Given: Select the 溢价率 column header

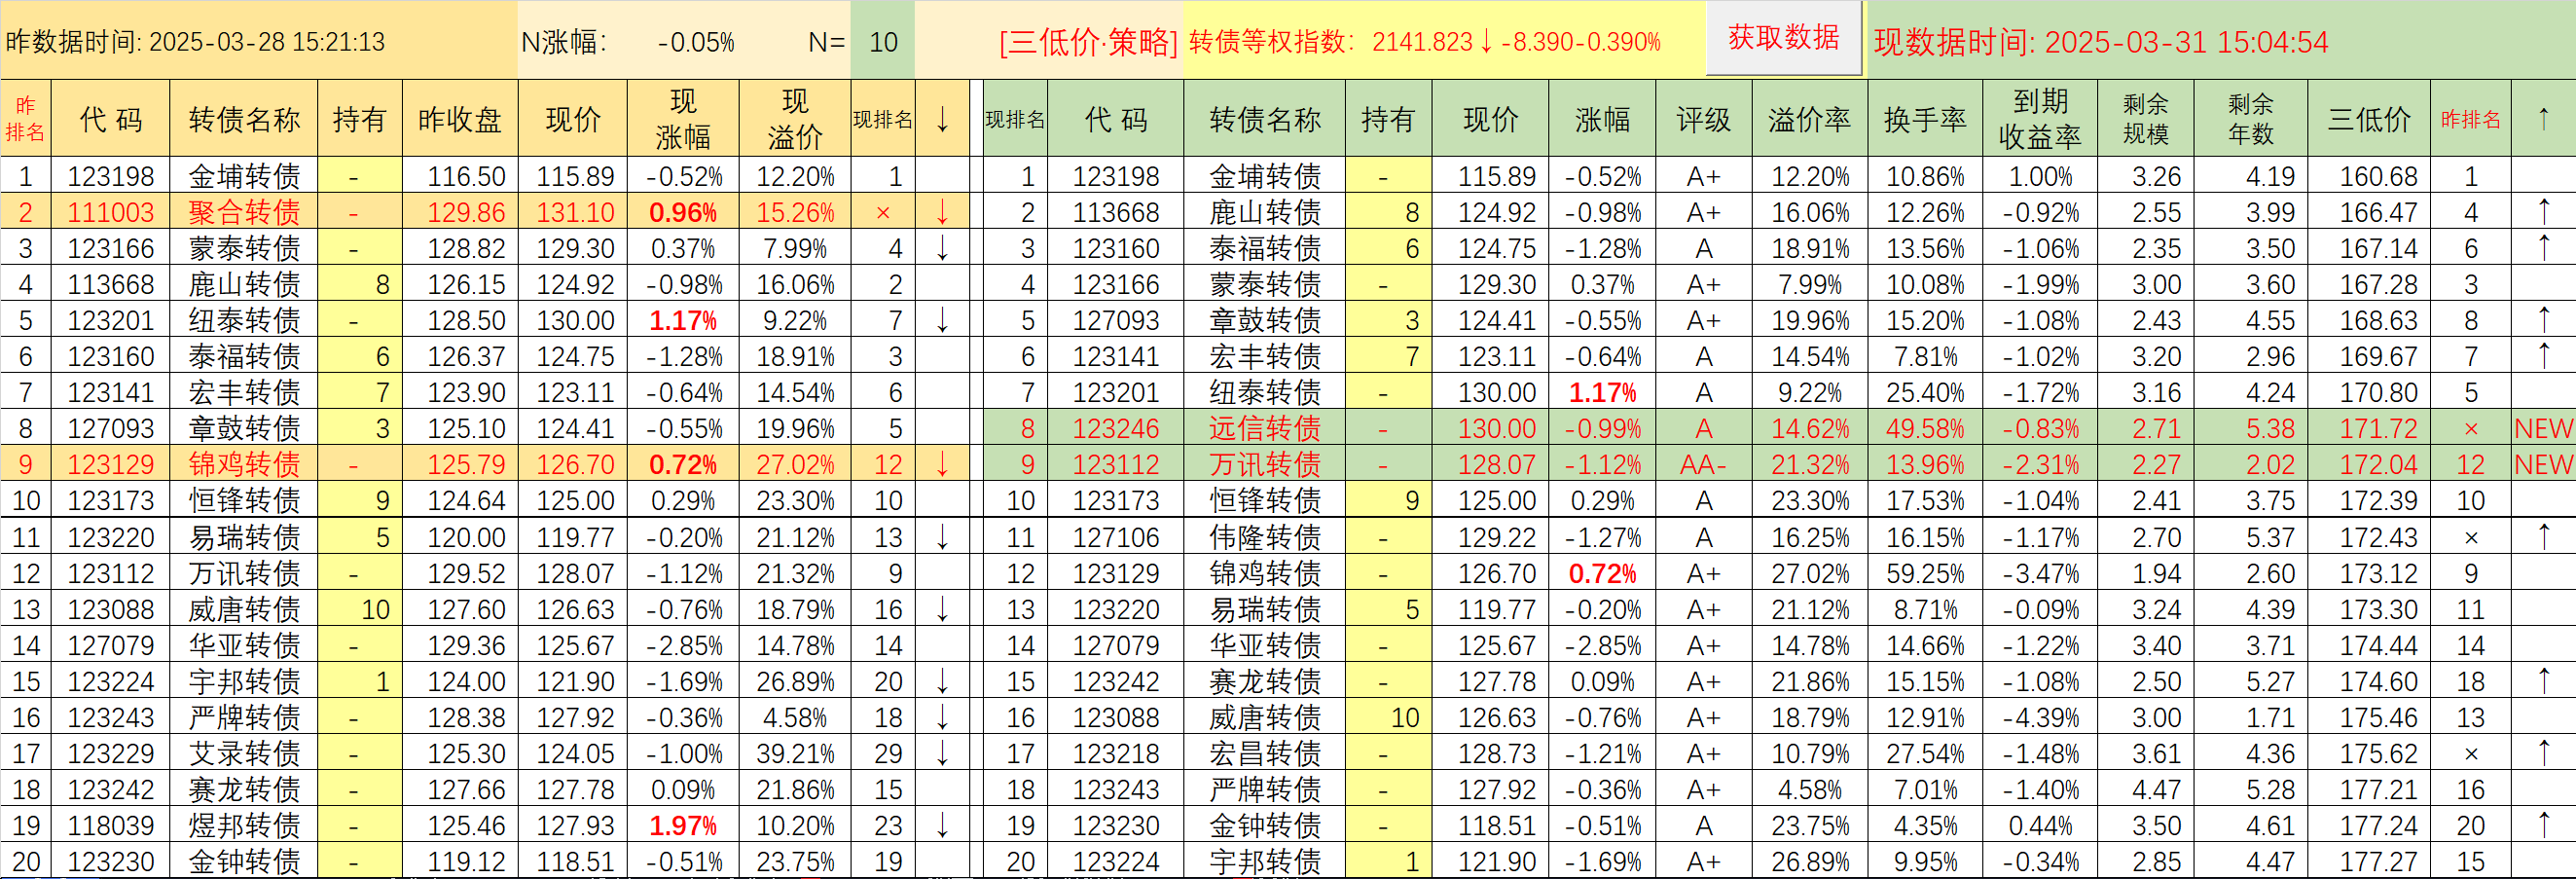Looking at the screenshot, I should click(1809, 119).
